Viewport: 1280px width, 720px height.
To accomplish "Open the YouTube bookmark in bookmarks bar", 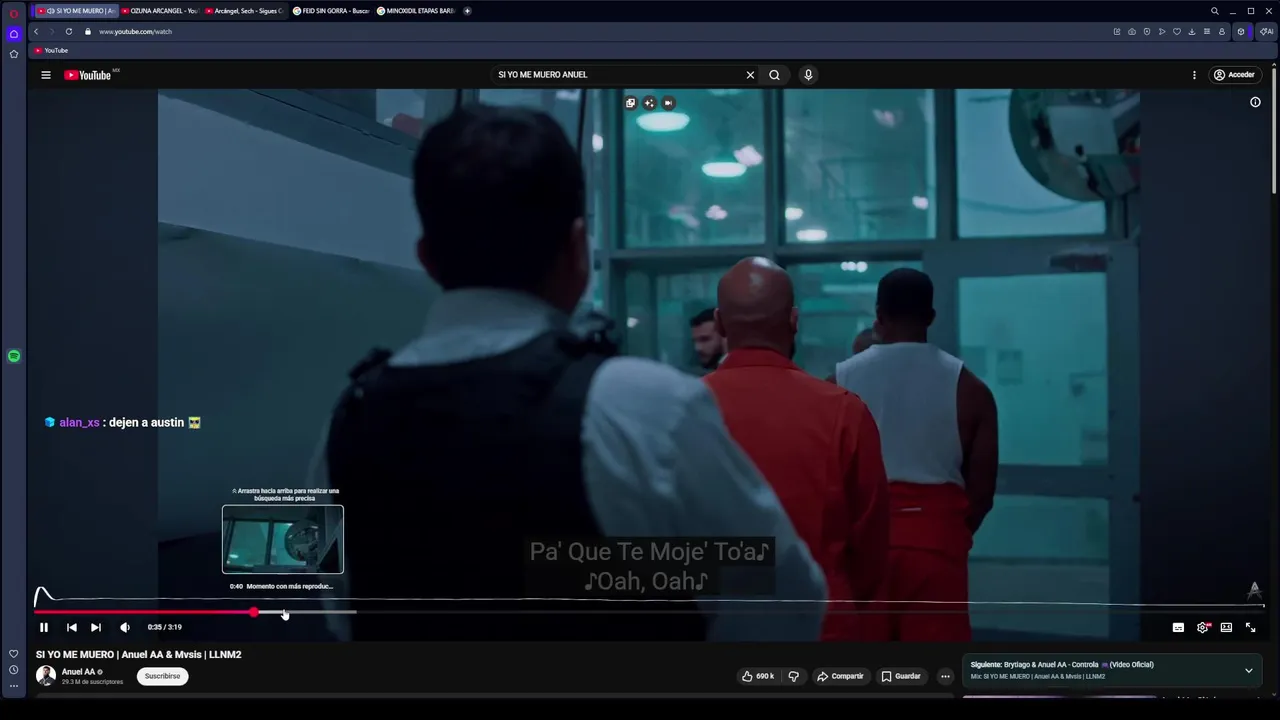I will [x=51, y=51].
